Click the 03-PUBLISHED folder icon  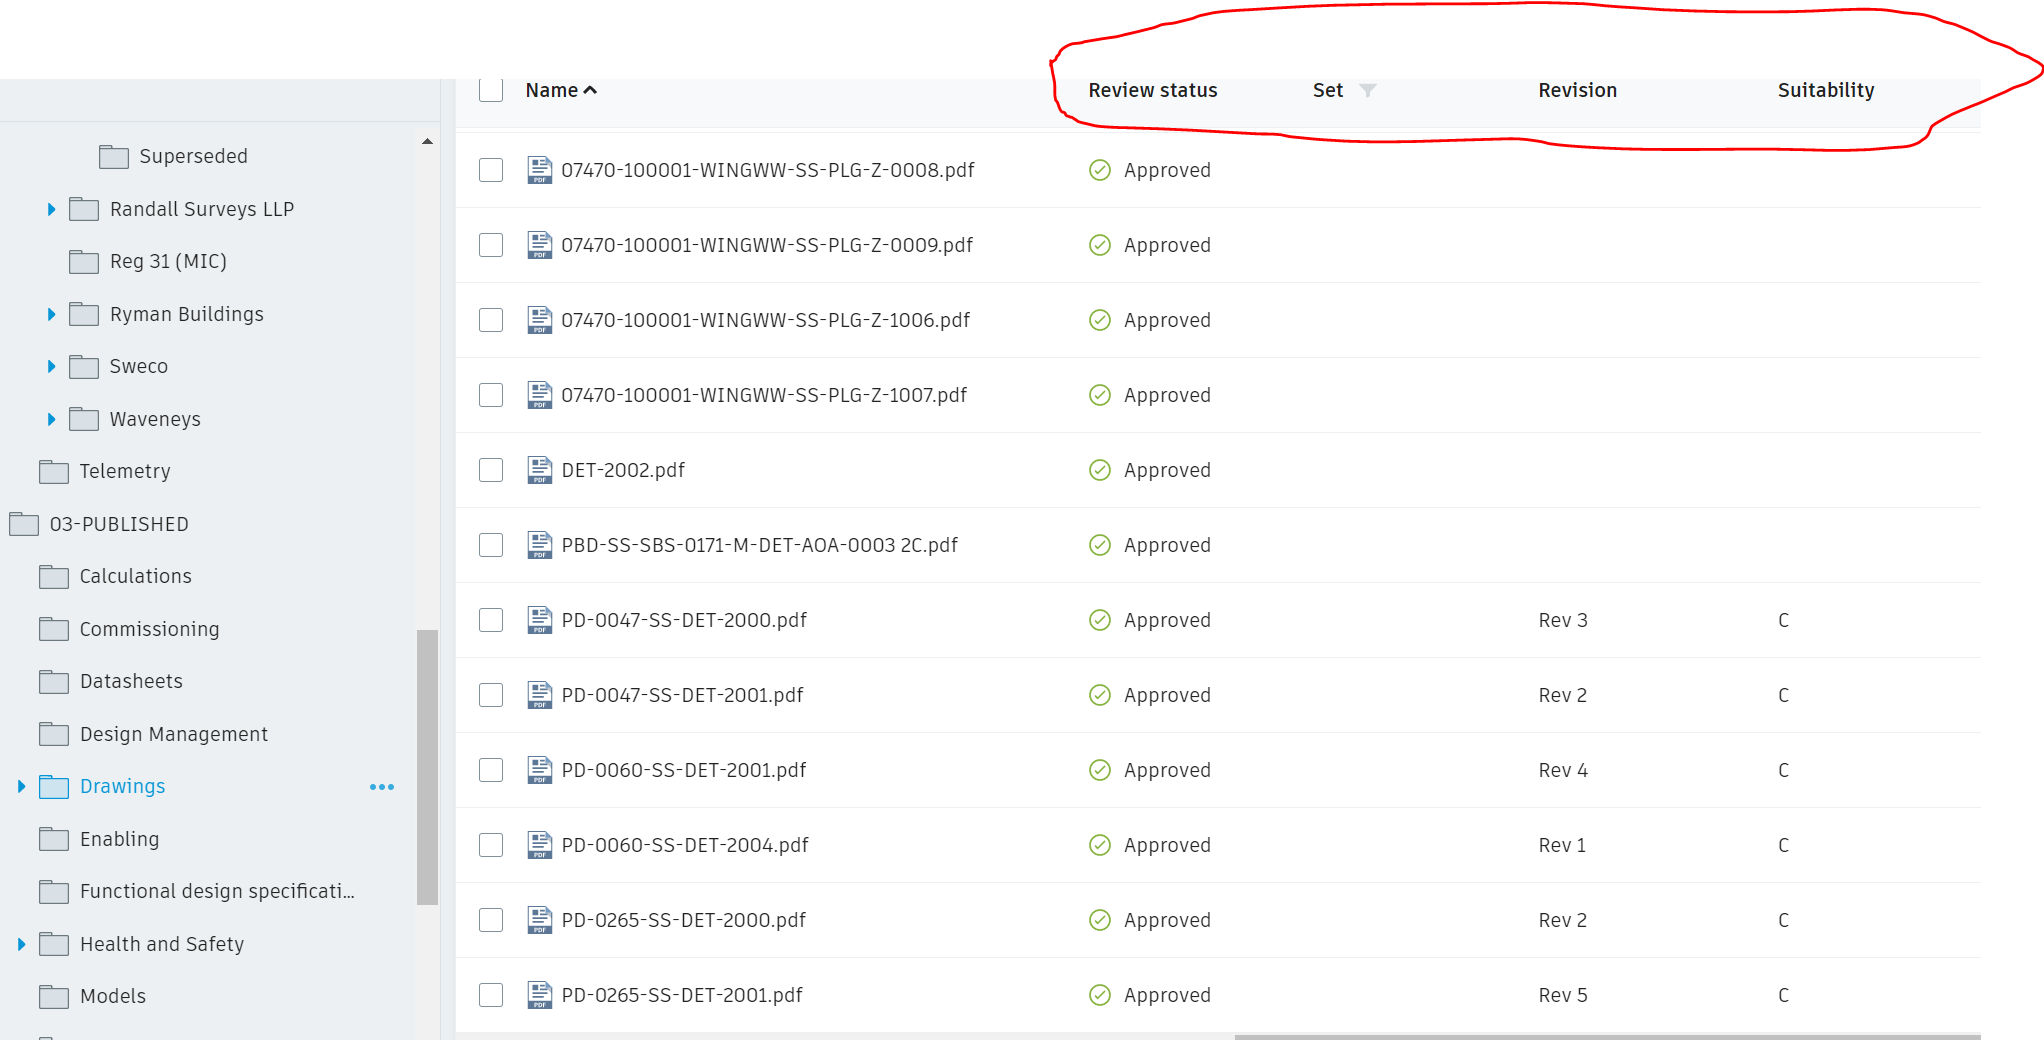24,524
